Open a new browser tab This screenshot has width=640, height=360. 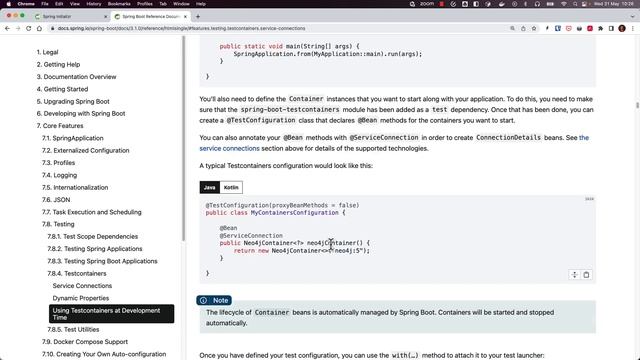pyautogui.click(x=198, y=16)
